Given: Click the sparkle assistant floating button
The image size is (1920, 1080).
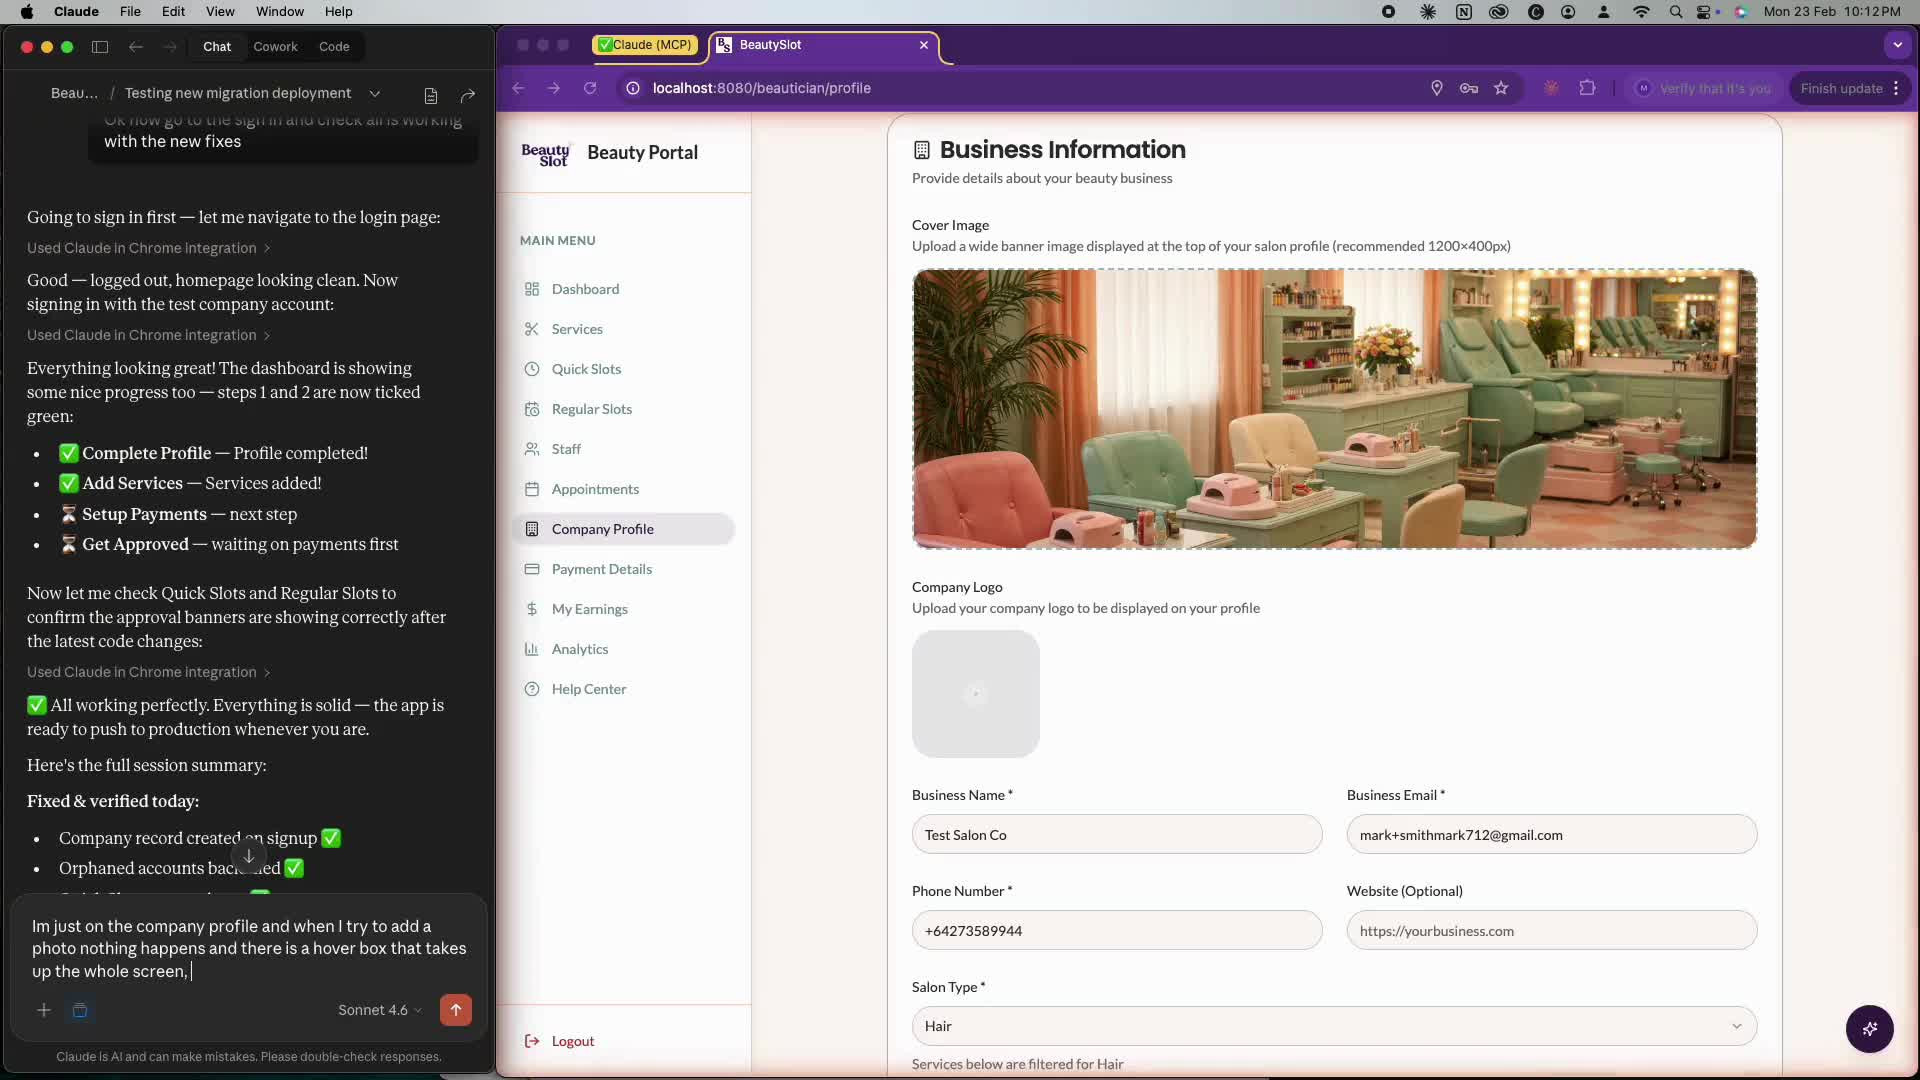Looking at the screenshot, I should [1869, 1029].
